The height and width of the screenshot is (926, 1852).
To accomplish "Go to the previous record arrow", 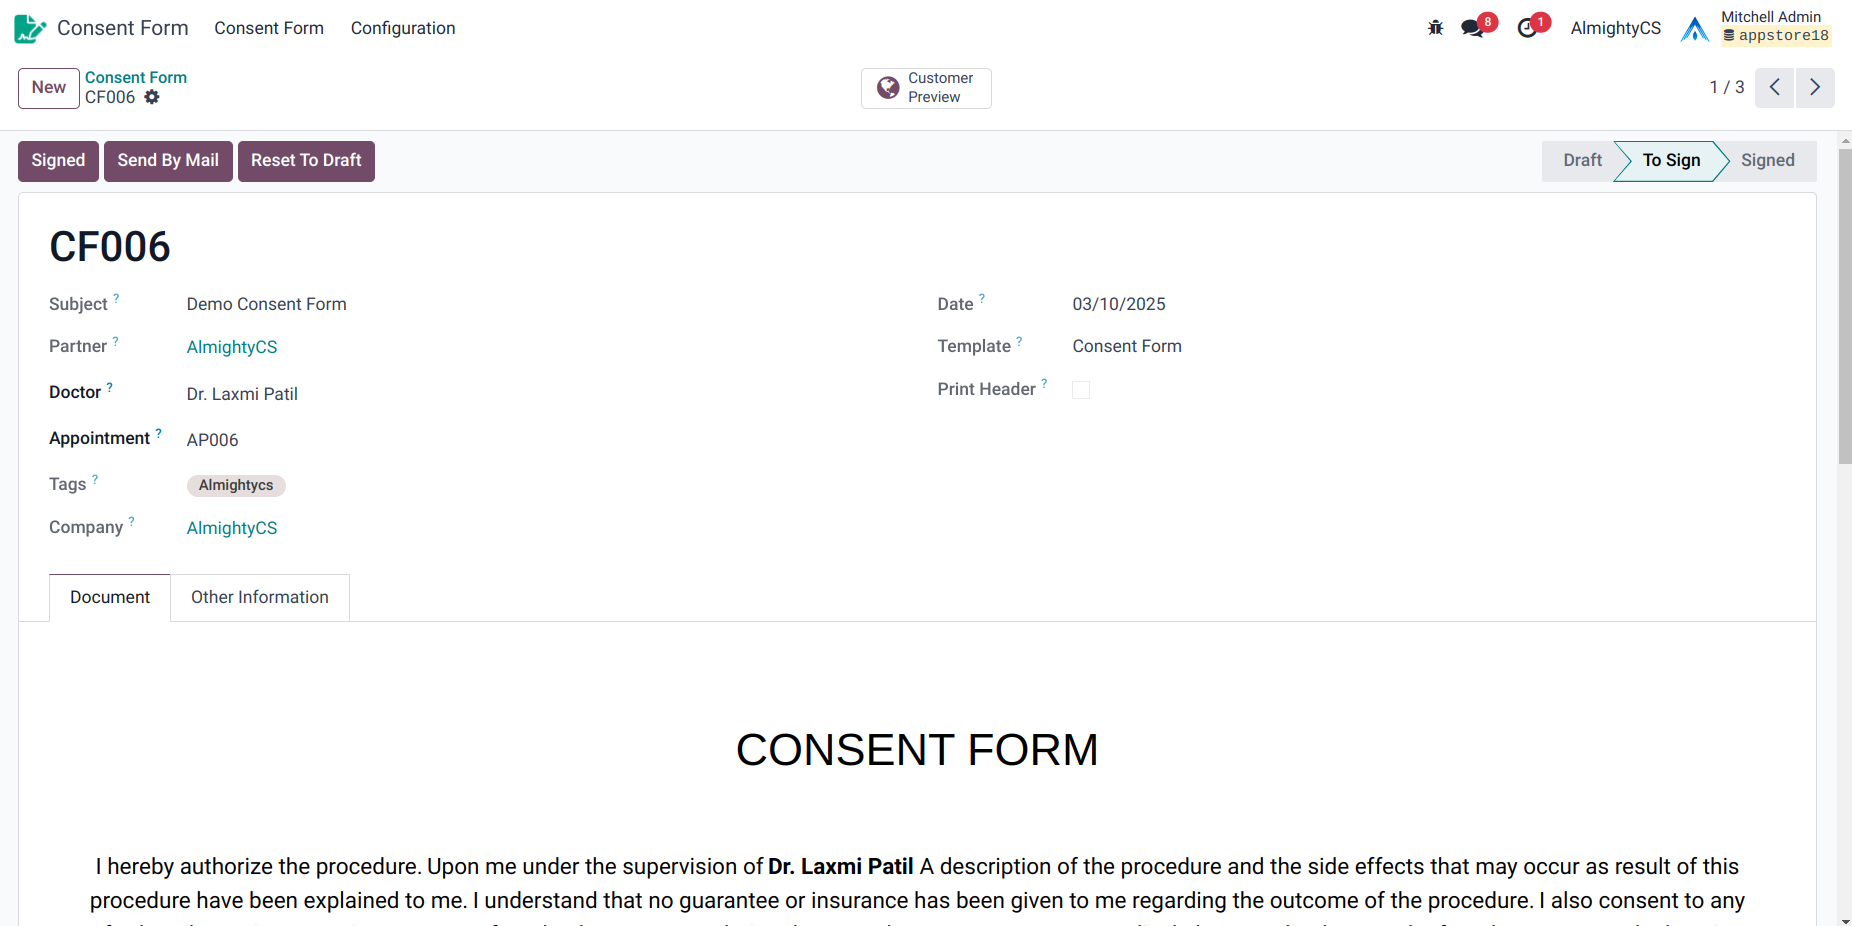I will click(1774, 87).
